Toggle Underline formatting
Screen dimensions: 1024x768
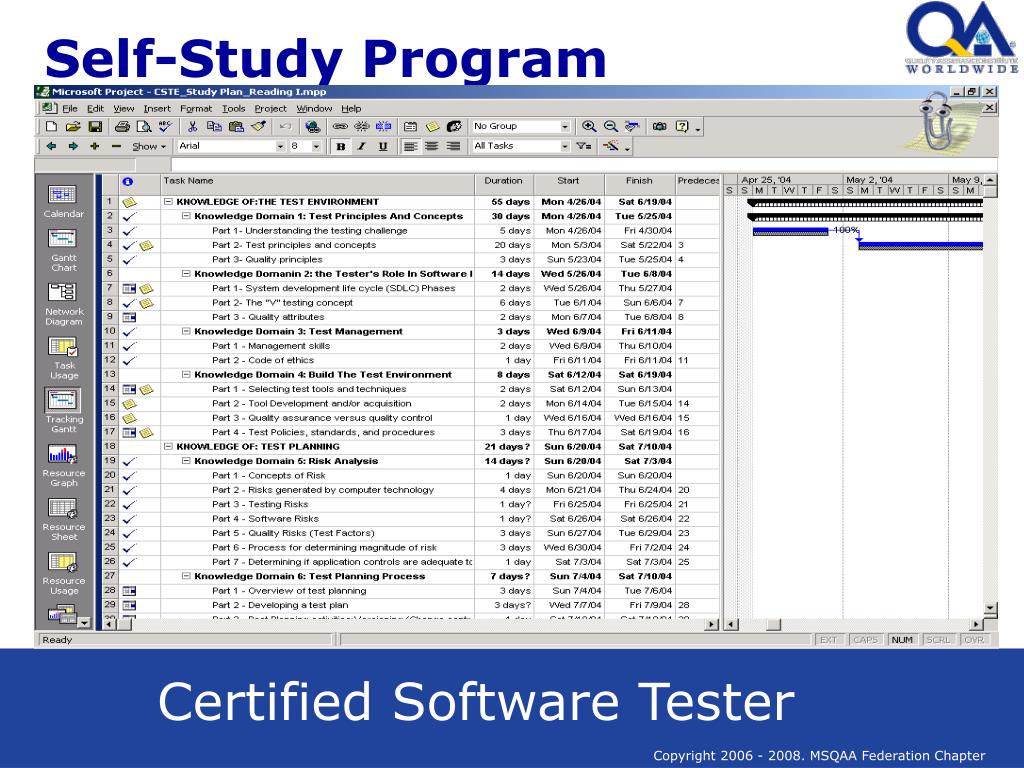coord(381,146)
